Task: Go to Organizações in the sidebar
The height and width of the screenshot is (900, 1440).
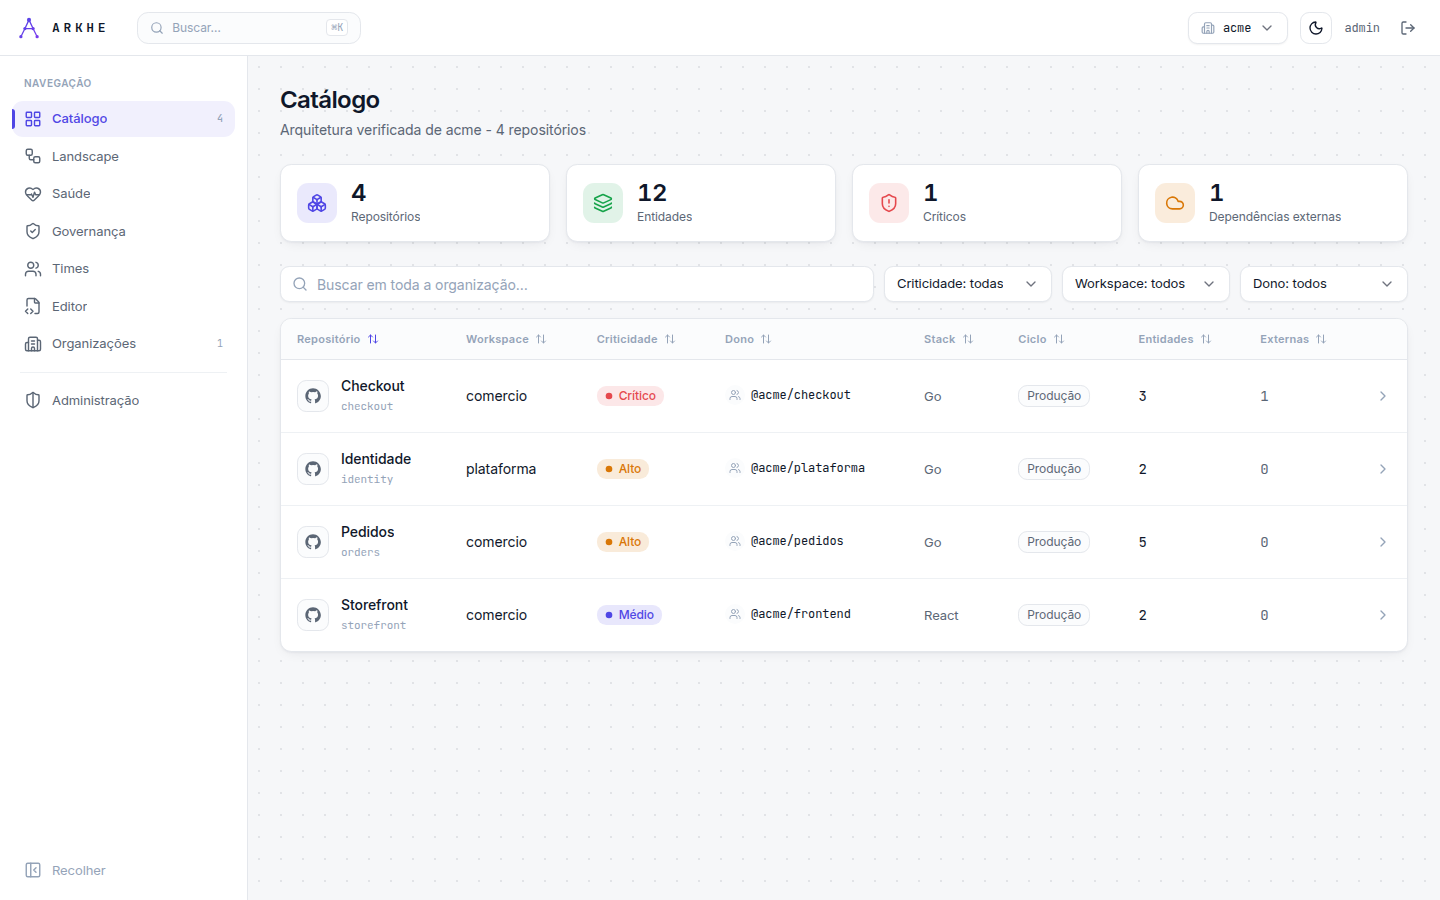Action: coord(124,344)
